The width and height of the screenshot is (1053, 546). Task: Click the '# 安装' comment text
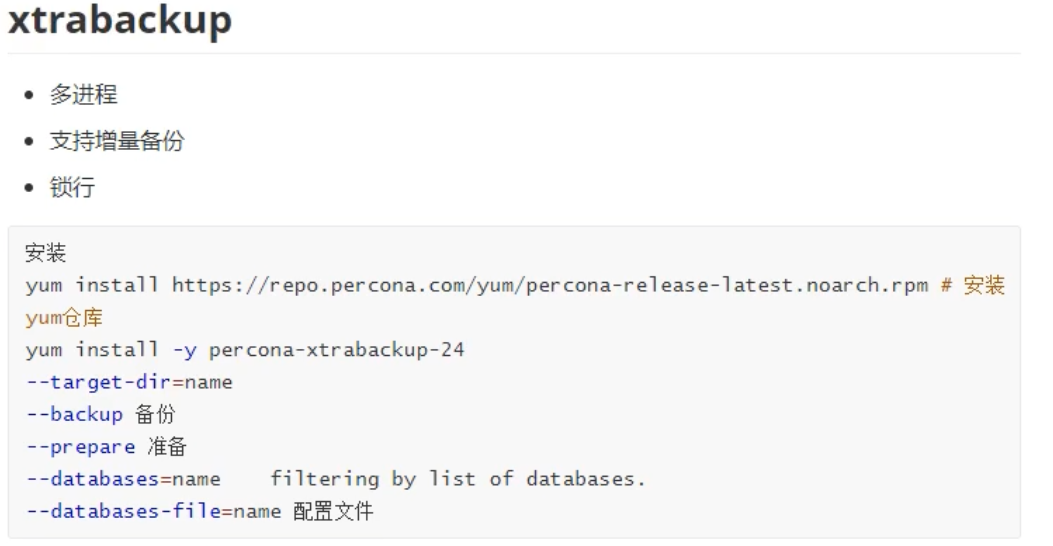(972, 285)
